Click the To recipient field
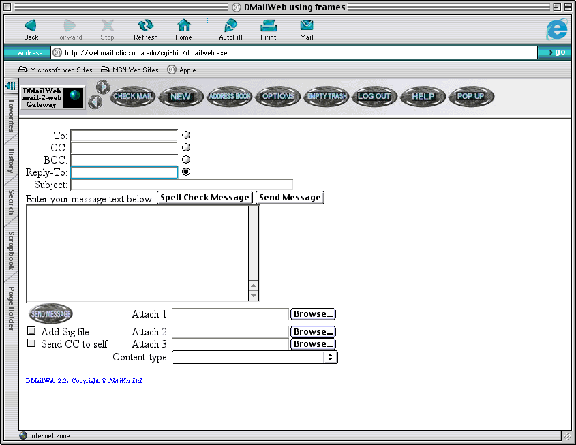This screenshot has width=576, height=445. point(124,136)
